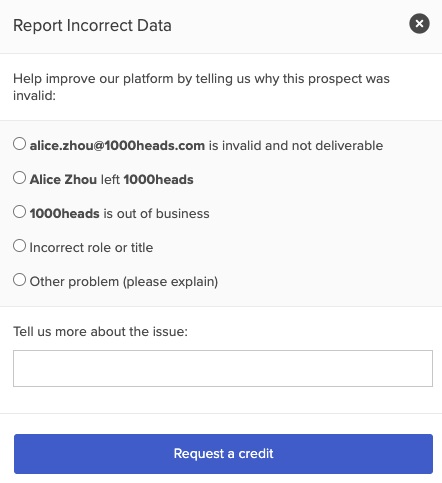This screenshot has height=483, width=442.
Task: Click the bold '1000heads' in out-of-business option
Action: coord(65,214)
